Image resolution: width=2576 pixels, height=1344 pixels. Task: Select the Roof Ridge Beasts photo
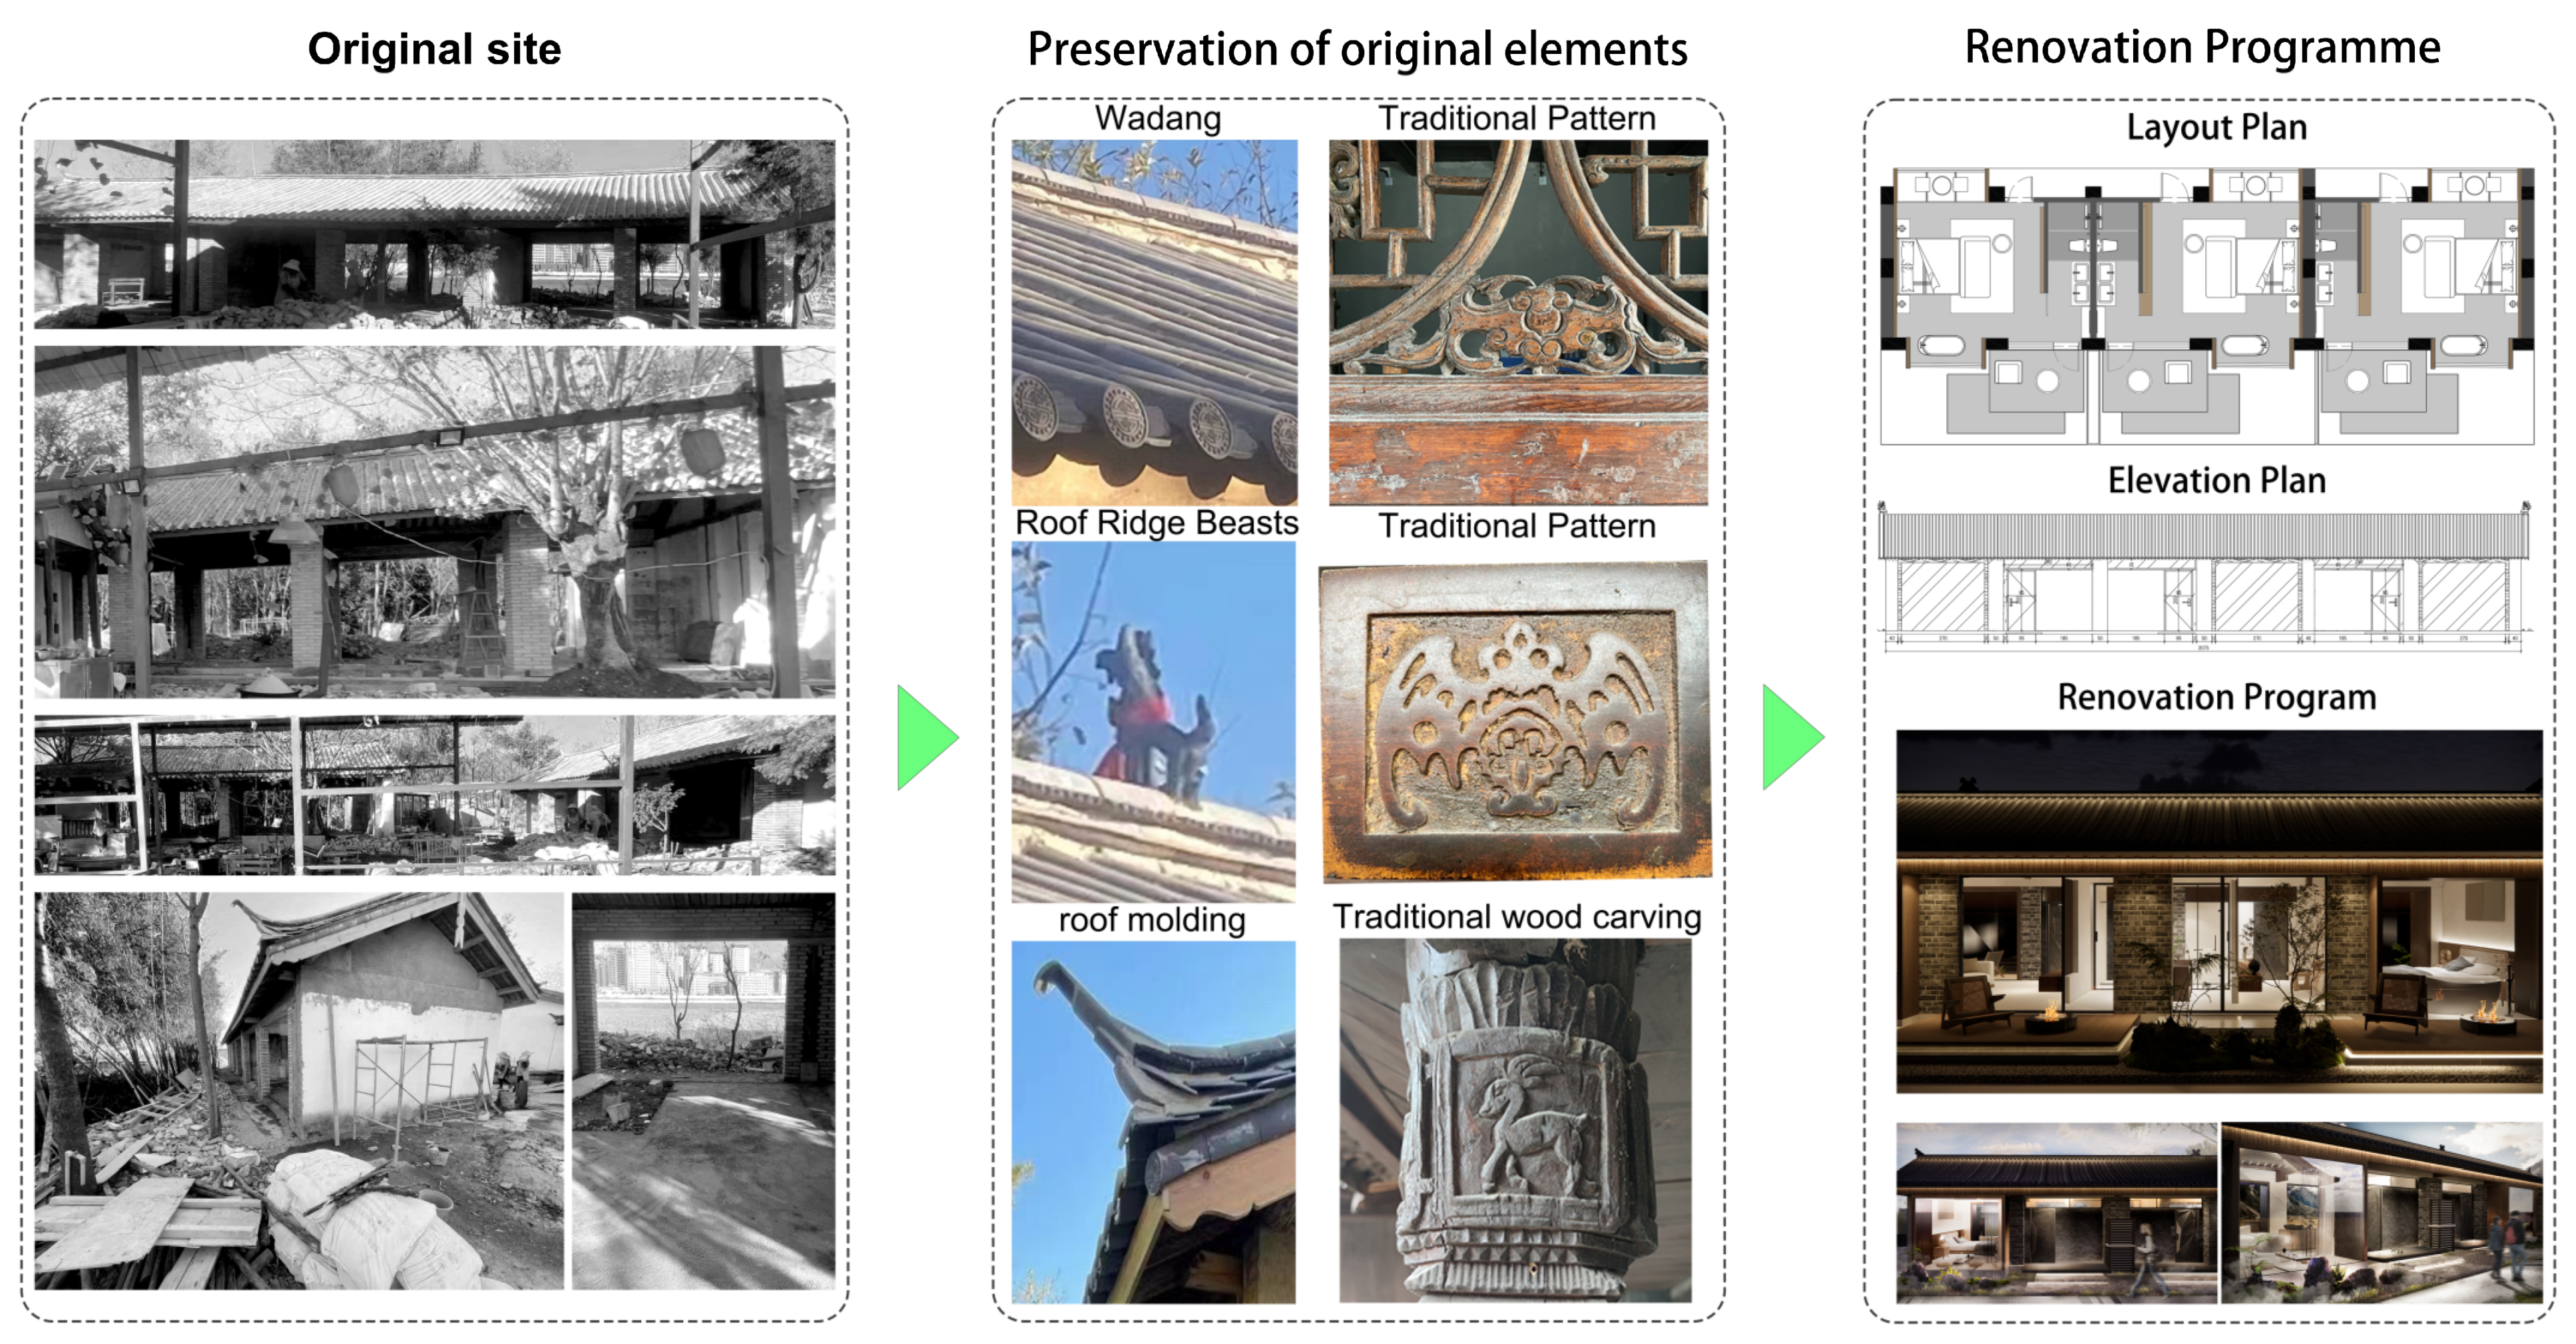coord(1153,722)
